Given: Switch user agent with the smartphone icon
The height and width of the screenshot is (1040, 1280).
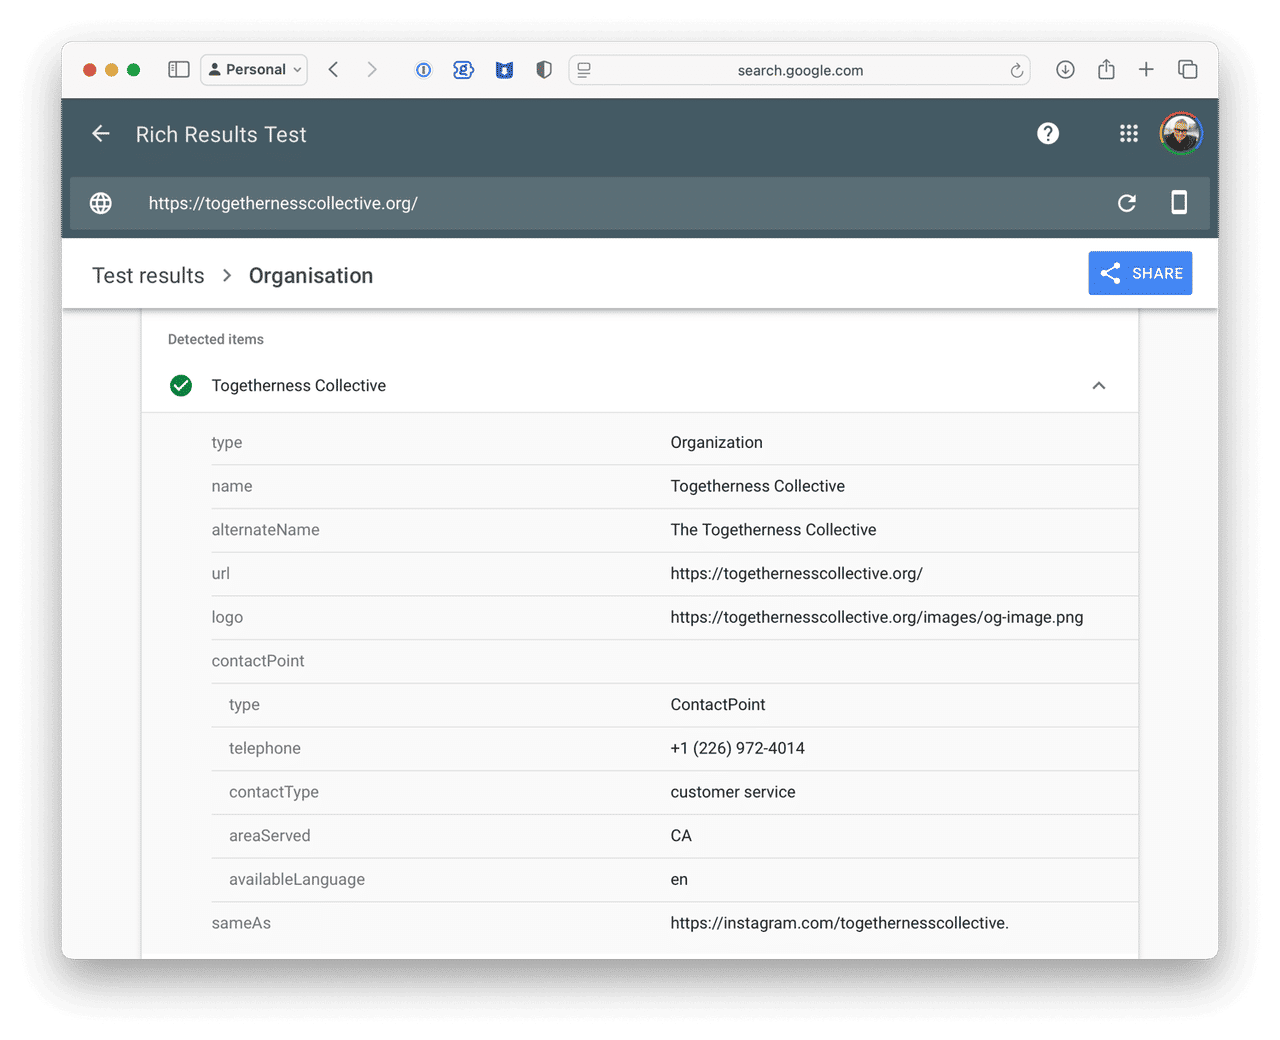Looking at the screenshot, I should [1179, 203].
